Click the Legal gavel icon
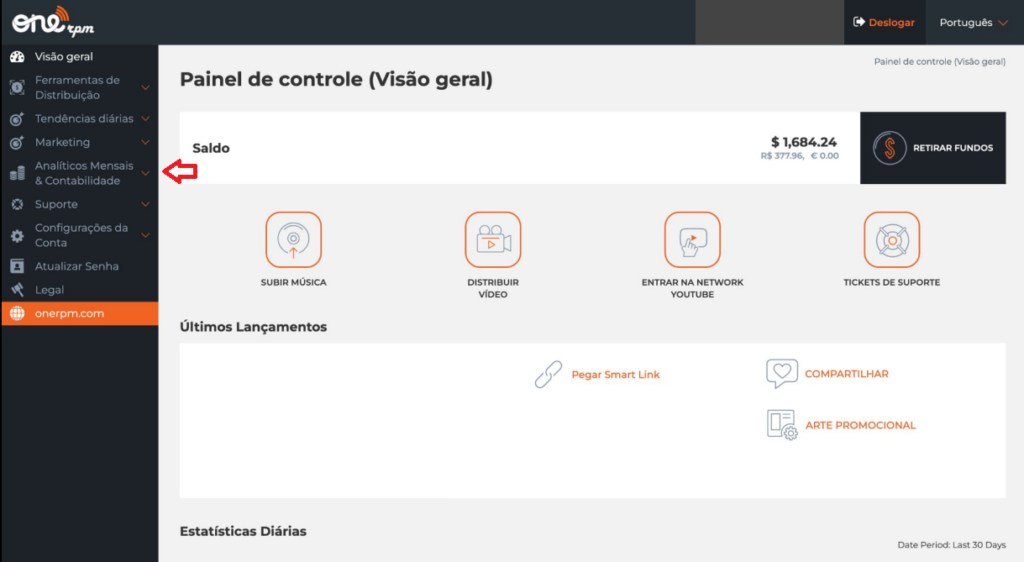Viewport: 1024px width, 562px height. pos(17,290)
